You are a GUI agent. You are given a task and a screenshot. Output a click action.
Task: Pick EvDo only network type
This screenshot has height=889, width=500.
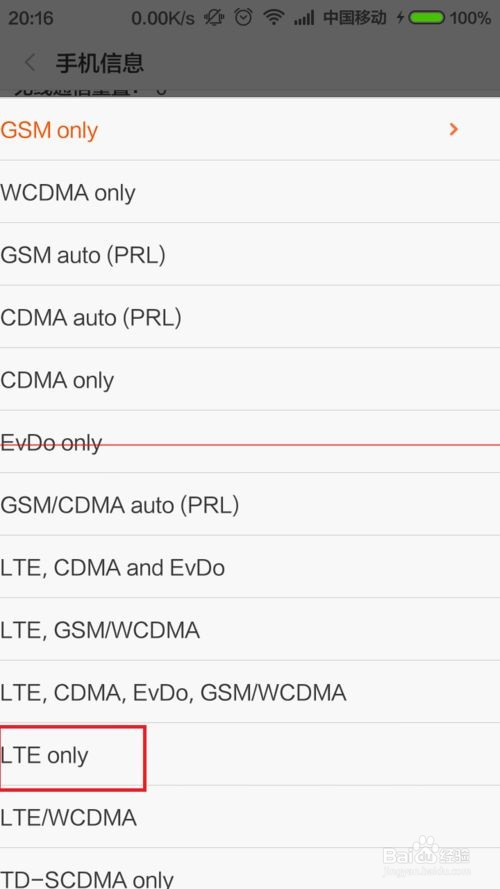[x=250, y=442]
